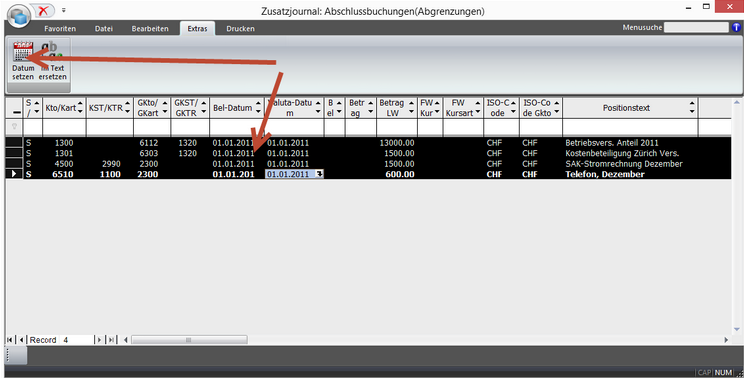The width and height of the screenshot is (744, 378).
Task: Open the quick access toolbar customize arrow
Action: tap(64, 10)
